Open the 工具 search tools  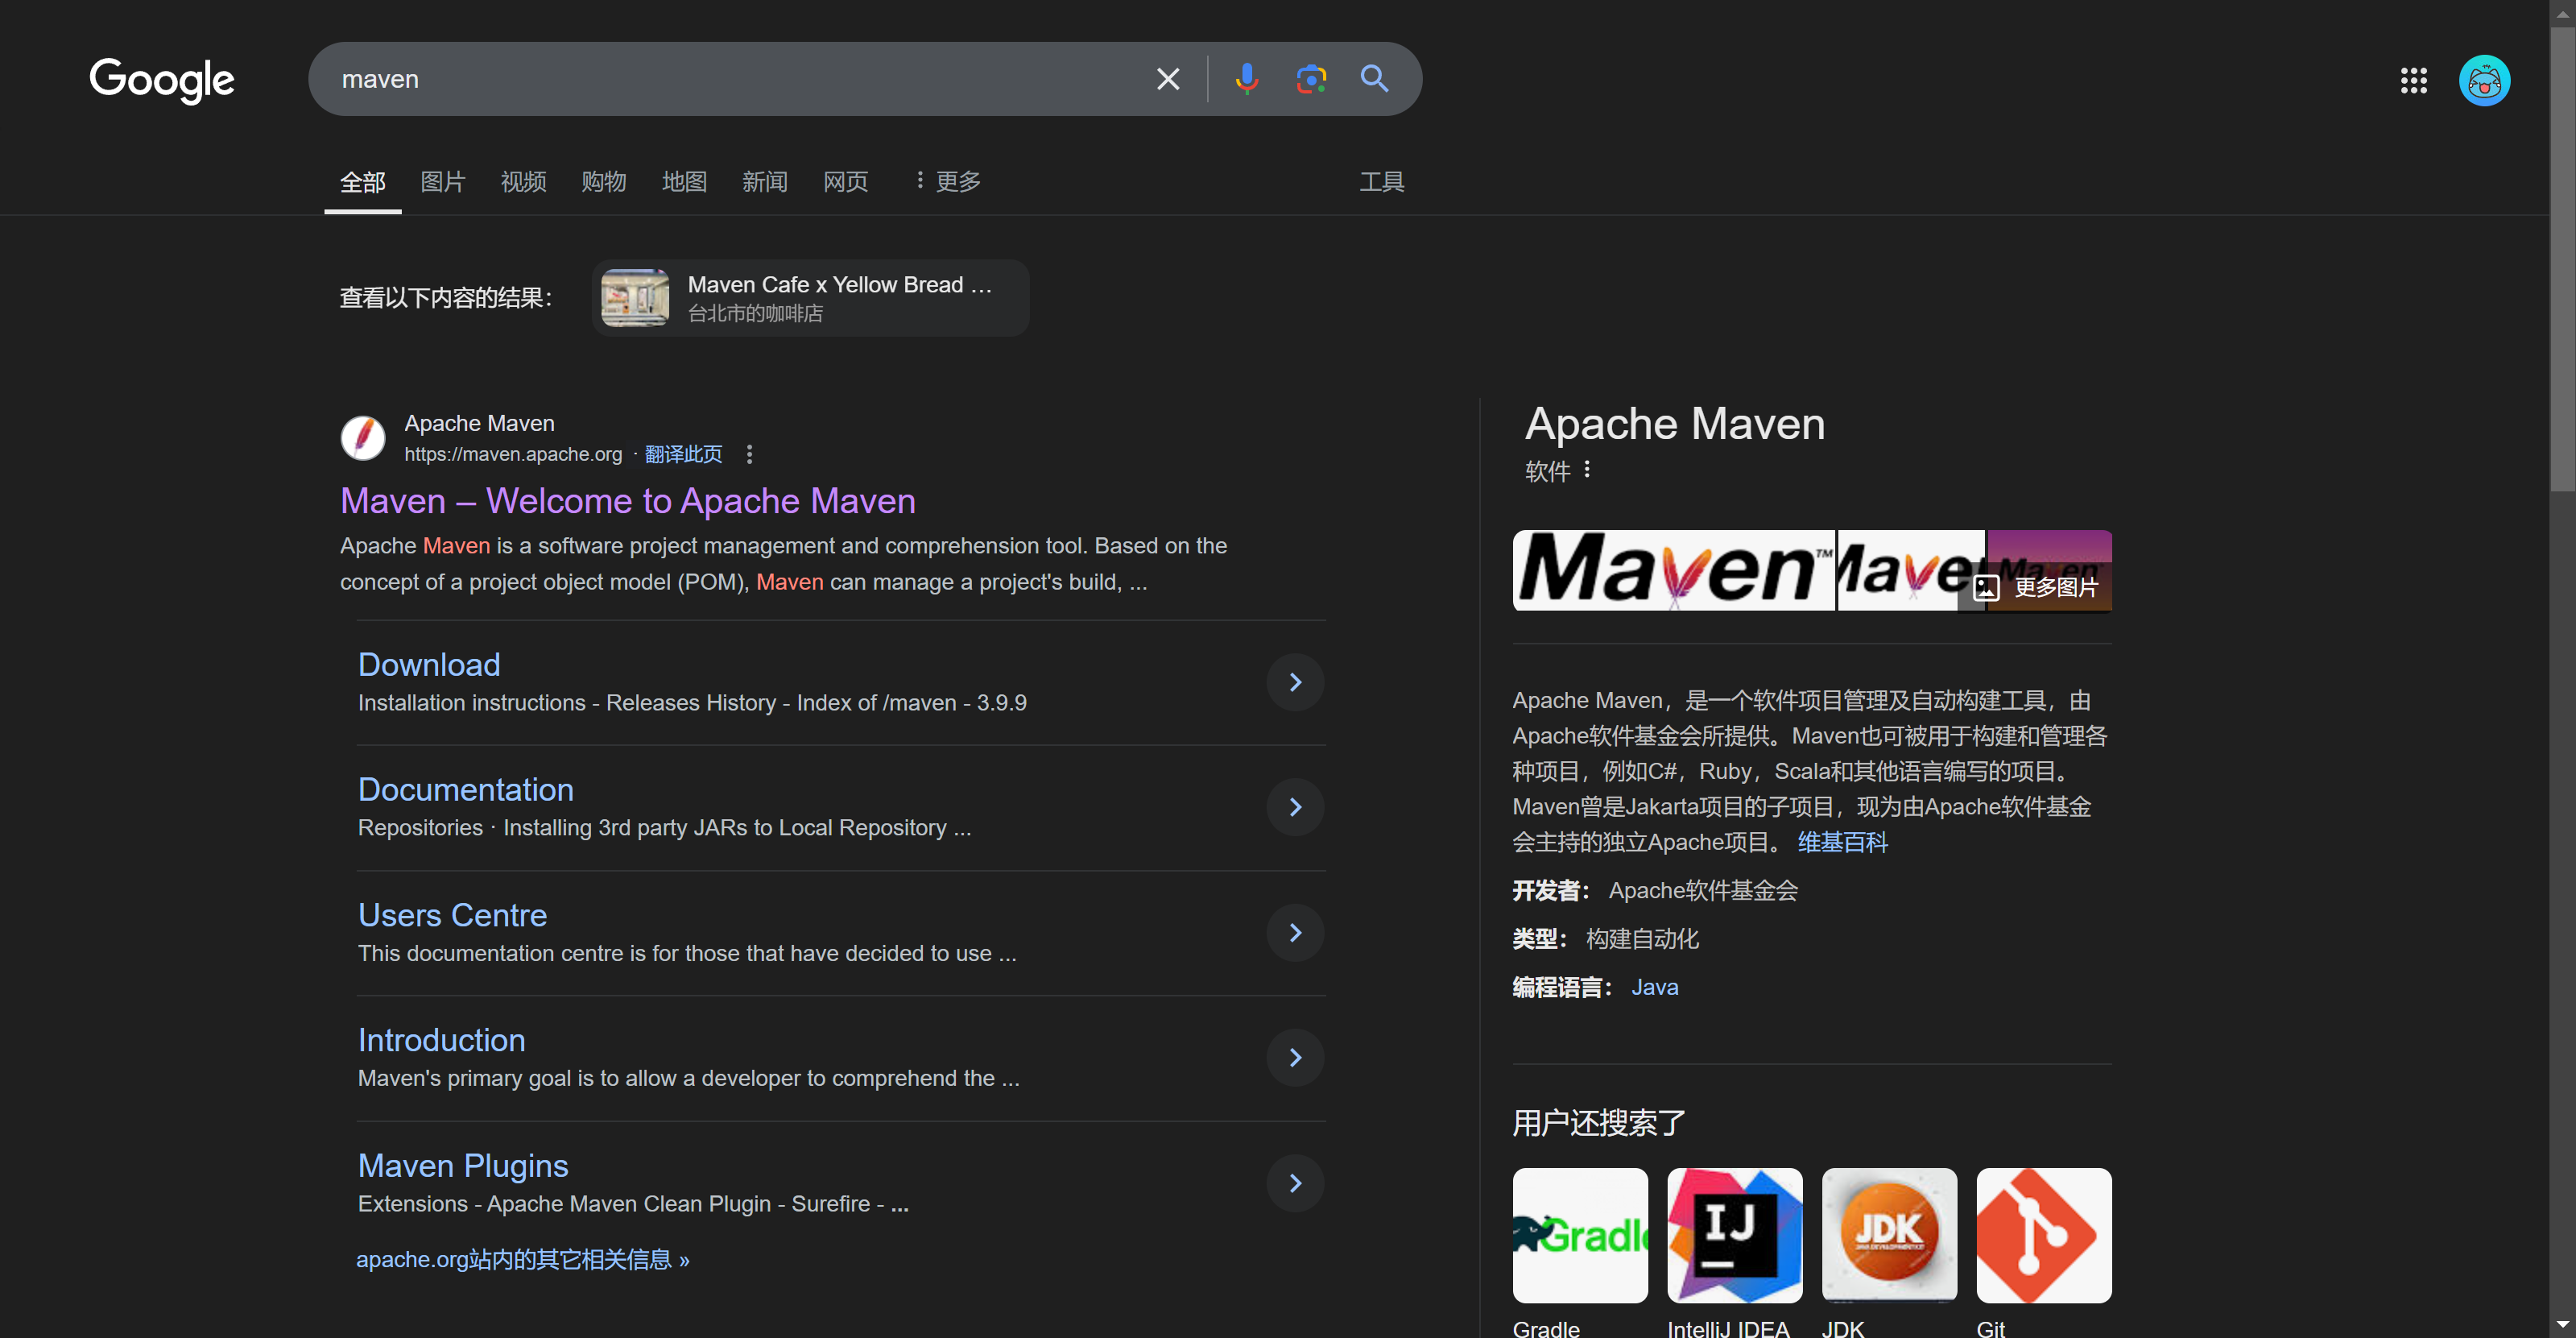point(1381,181)
